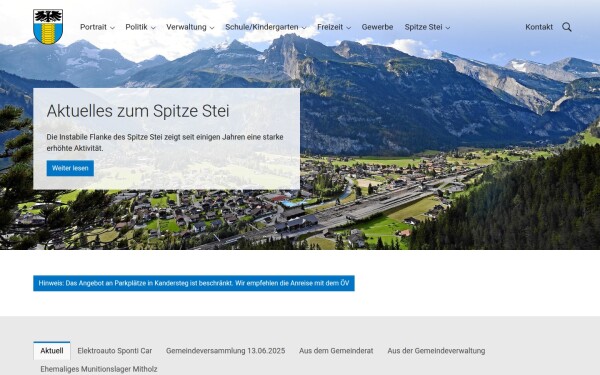Switch to the Aus dem Gemeinderat tab
The width and height of the screenshot is (600, 375).
tap(336, 351)
